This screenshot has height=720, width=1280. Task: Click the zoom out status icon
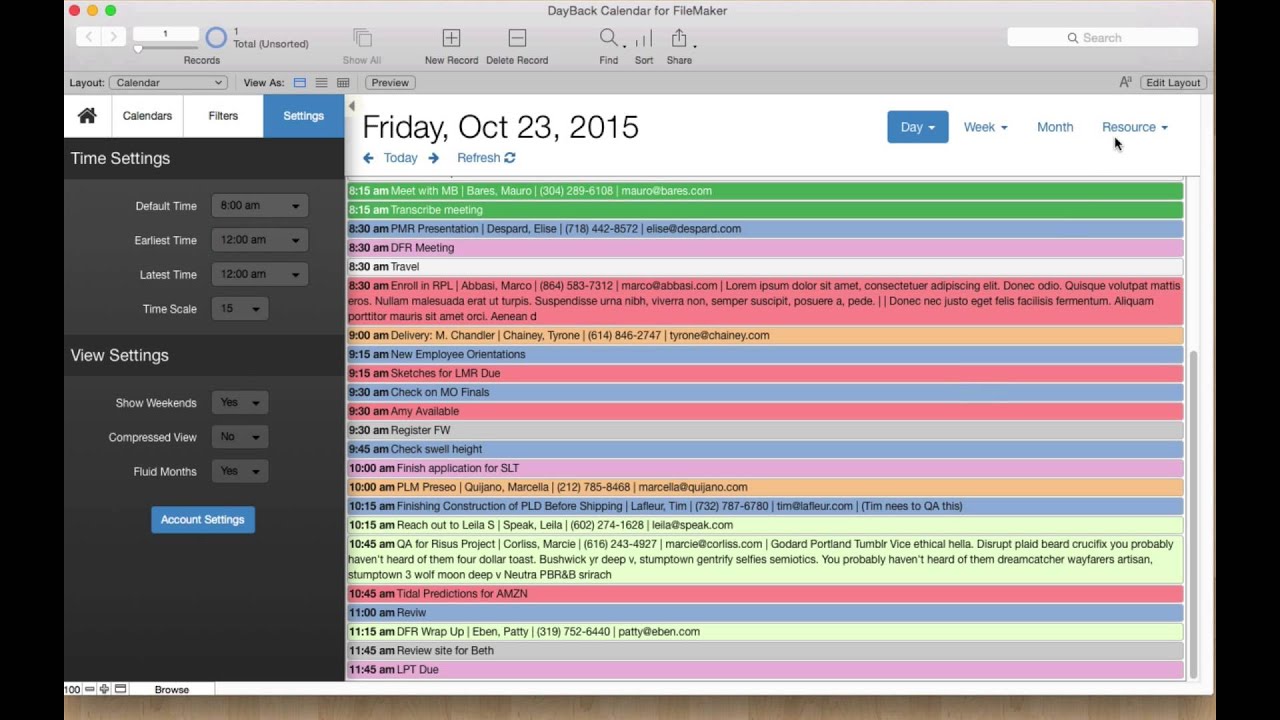pyautogui.click(x=89, y=689)
